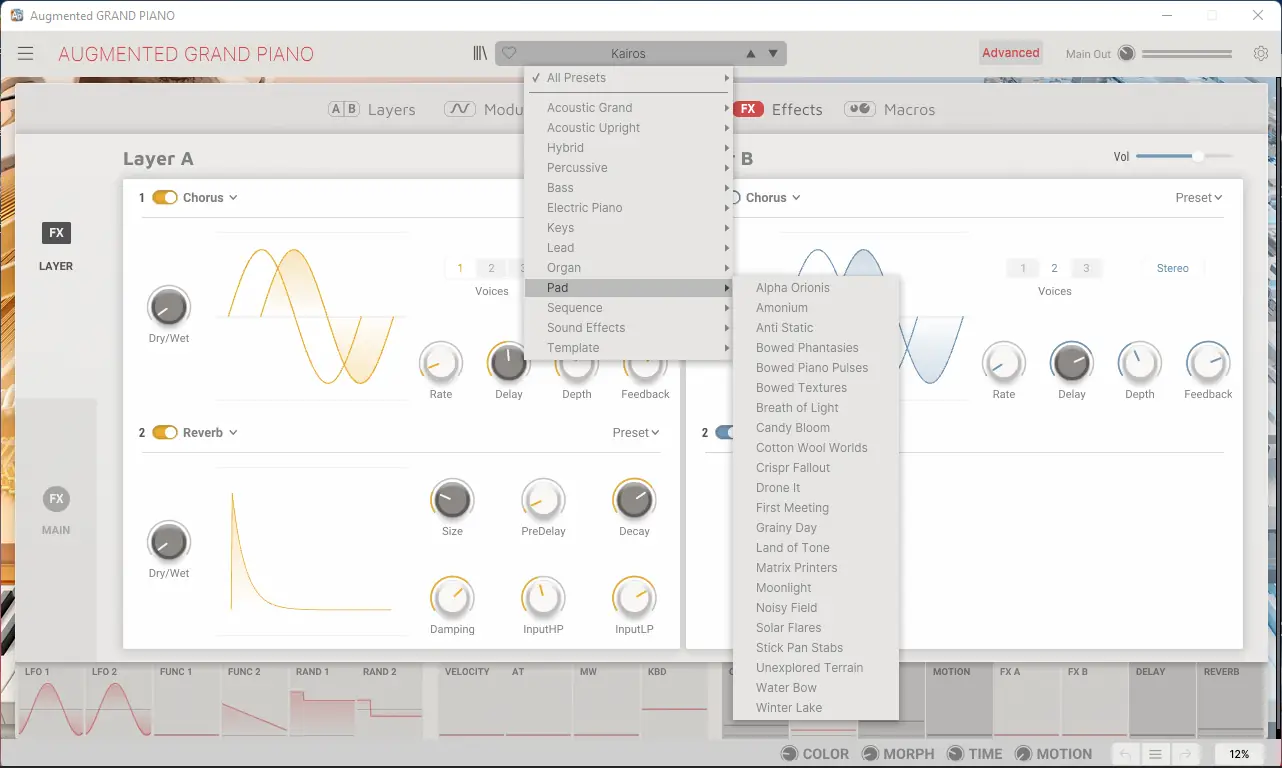This screenshot has width=1282, height=768.
Task: Switch to the Macros tab
Action: click(x=890, y=110)
